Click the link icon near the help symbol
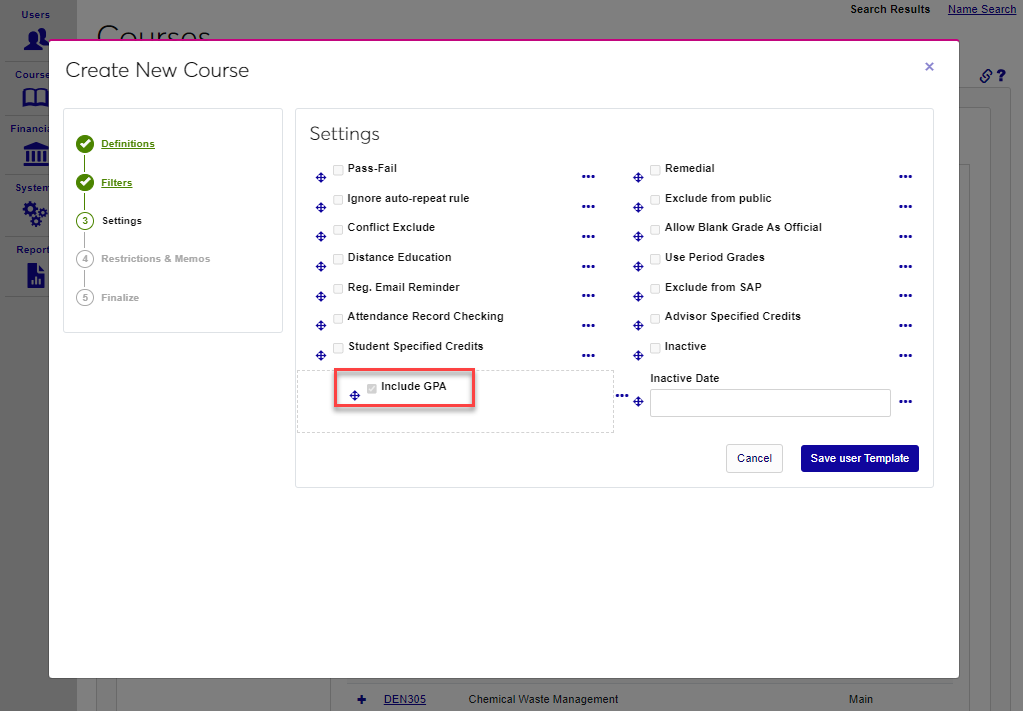Viewport: 1023px width, 711px height. coord(985,76)
